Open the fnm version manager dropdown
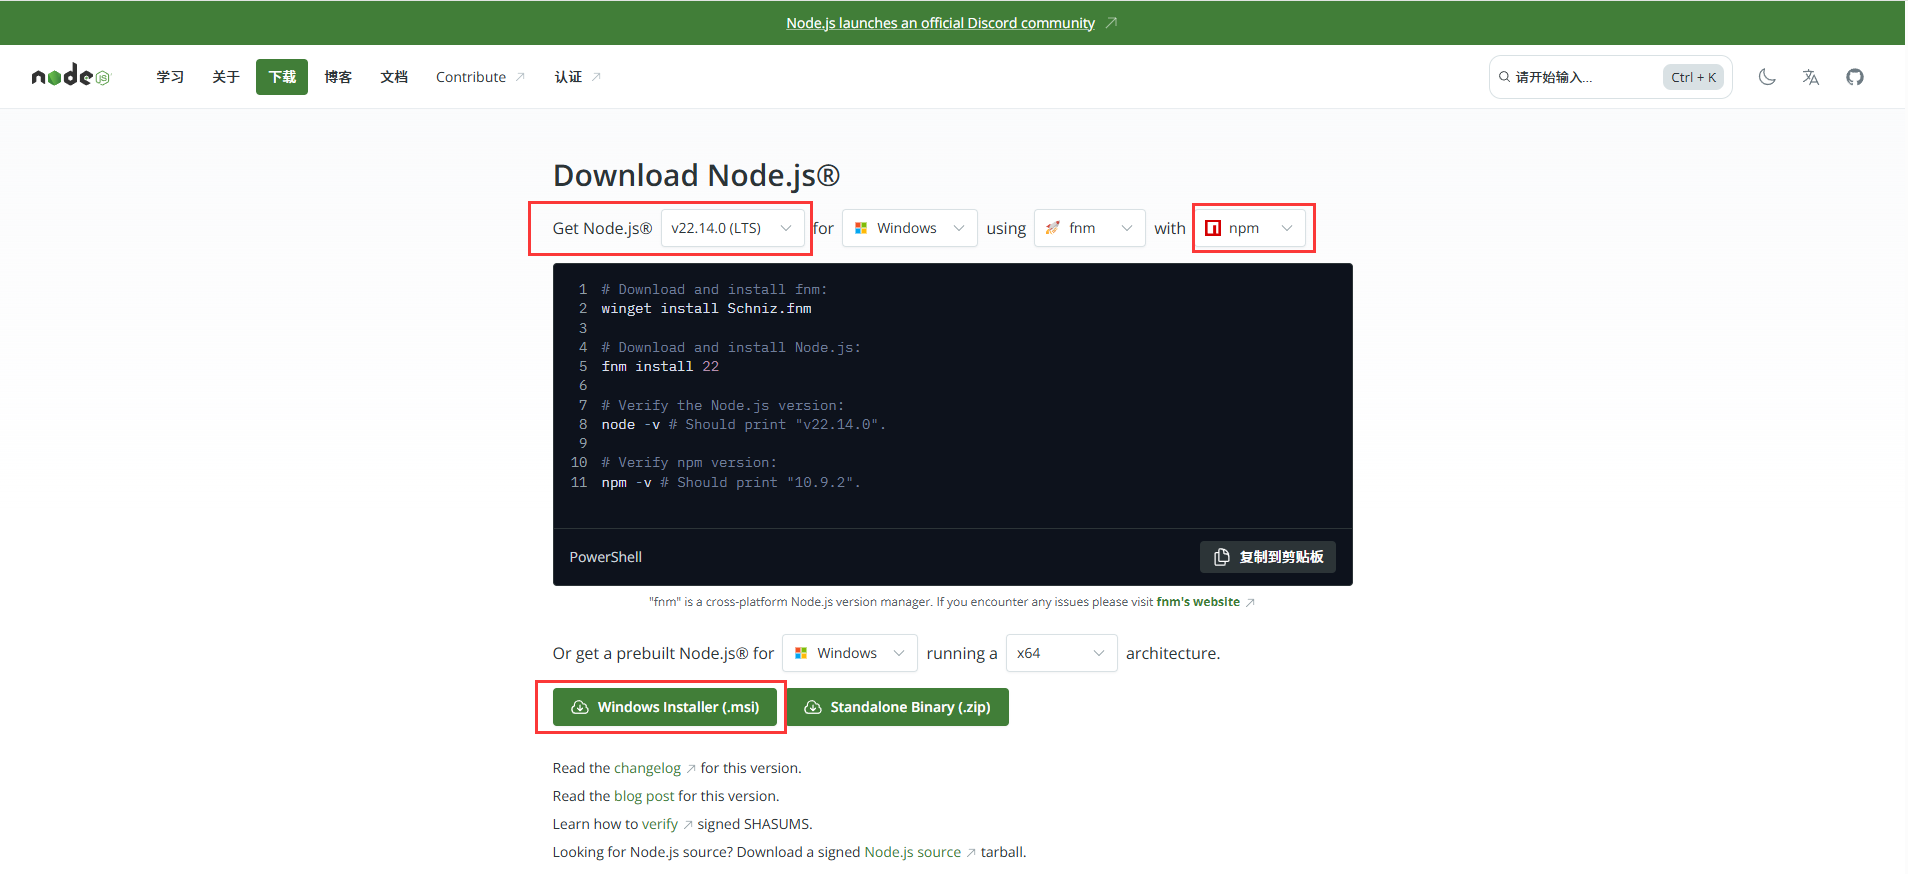 pos(1089,228)
